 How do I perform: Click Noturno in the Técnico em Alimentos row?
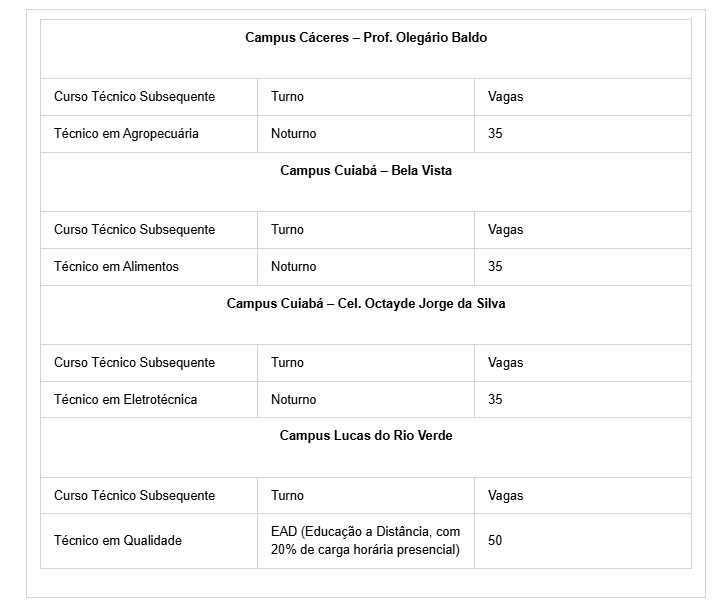pos(293,267)
